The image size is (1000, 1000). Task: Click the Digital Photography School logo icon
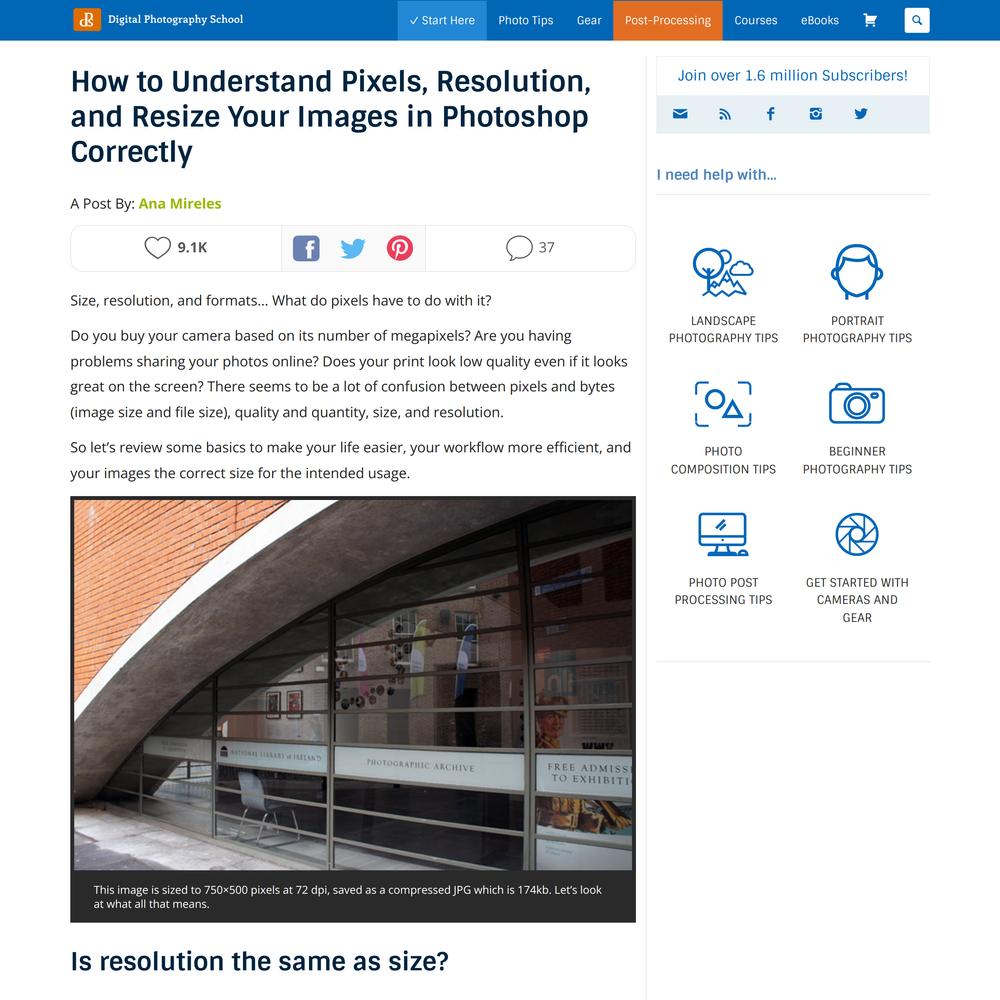coord(87,20)
